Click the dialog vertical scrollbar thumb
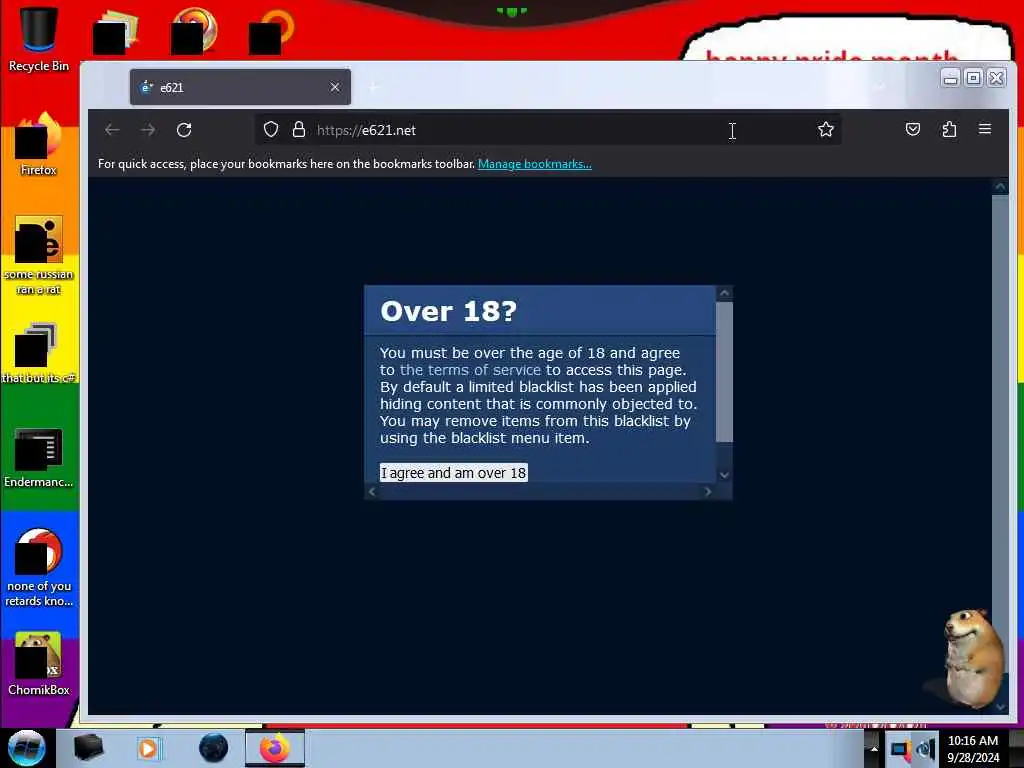 (x=724, y=372)
